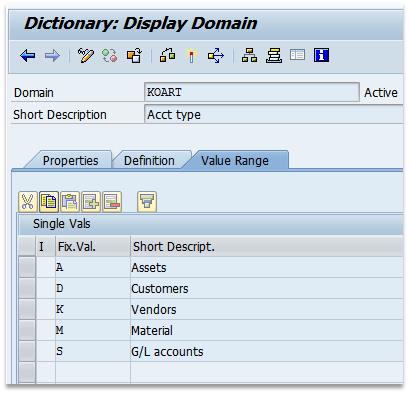Click fixed value S cell
The height and width of the screenshot is (394, 409).
coord(93,351)
